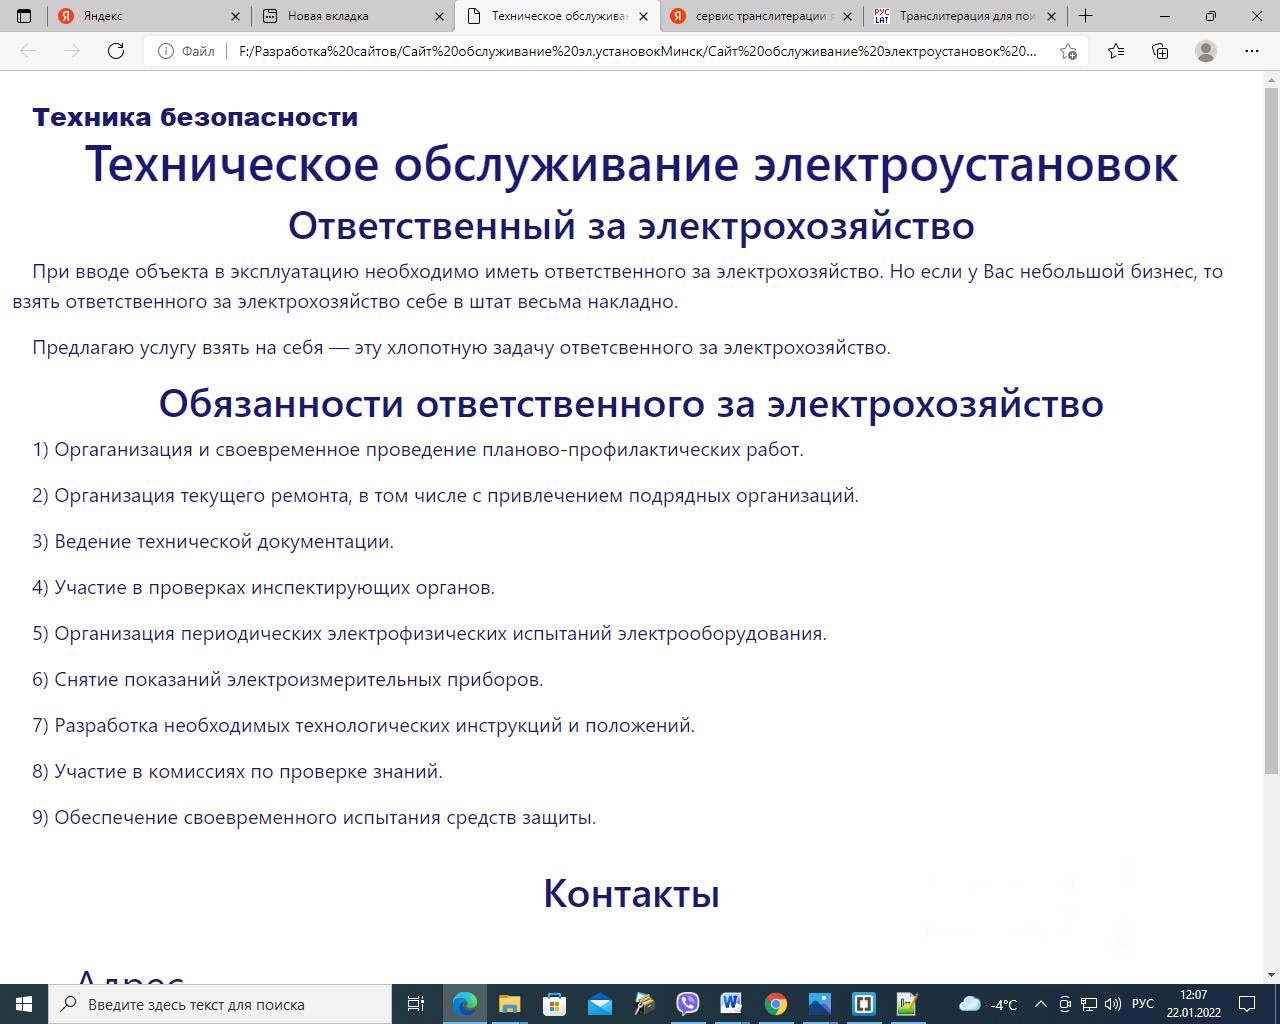Click the Техника безопасности heading link
Image resolution: width=1280 pixels, height=1024 pixels.
tap(195, 117)
